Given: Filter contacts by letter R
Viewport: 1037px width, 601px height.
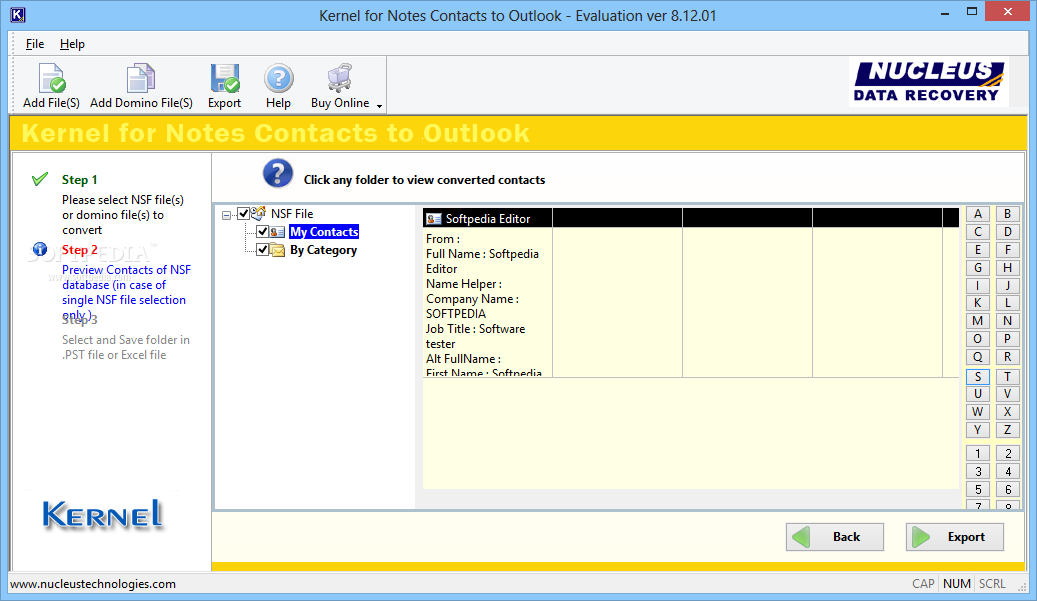Looking at the screenshot, I should click(x=1007, y=357).
